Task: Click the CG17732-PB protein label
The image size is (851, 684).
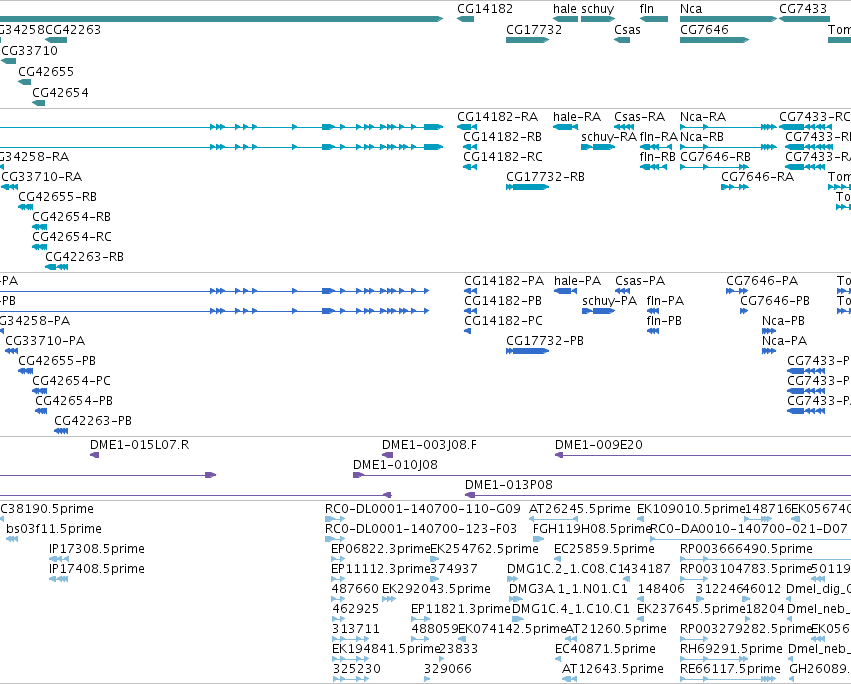Action: (x=545, y=341)
